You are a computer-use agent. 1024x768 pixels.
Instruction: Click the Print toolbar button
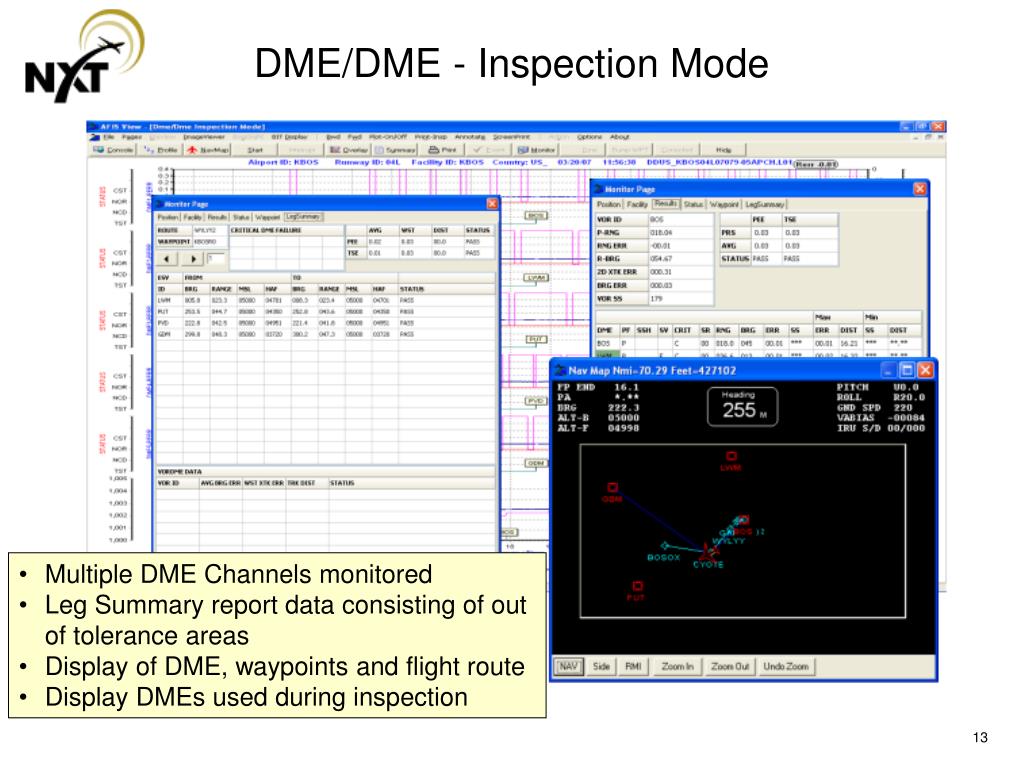point(443,150)
